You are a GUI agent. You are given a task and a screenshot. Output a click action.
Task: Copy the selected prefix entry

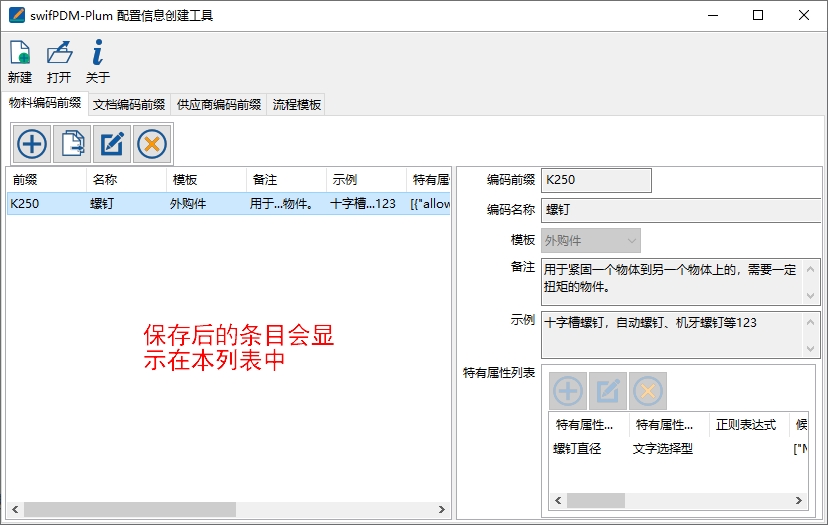click(x=72, y=144)
